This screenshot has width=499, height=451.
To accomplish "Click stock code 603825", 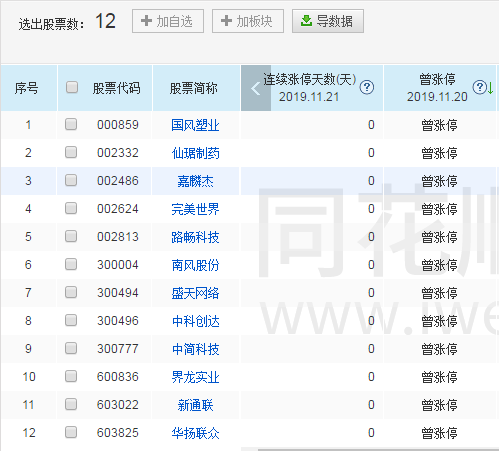I will coord(118,433).
